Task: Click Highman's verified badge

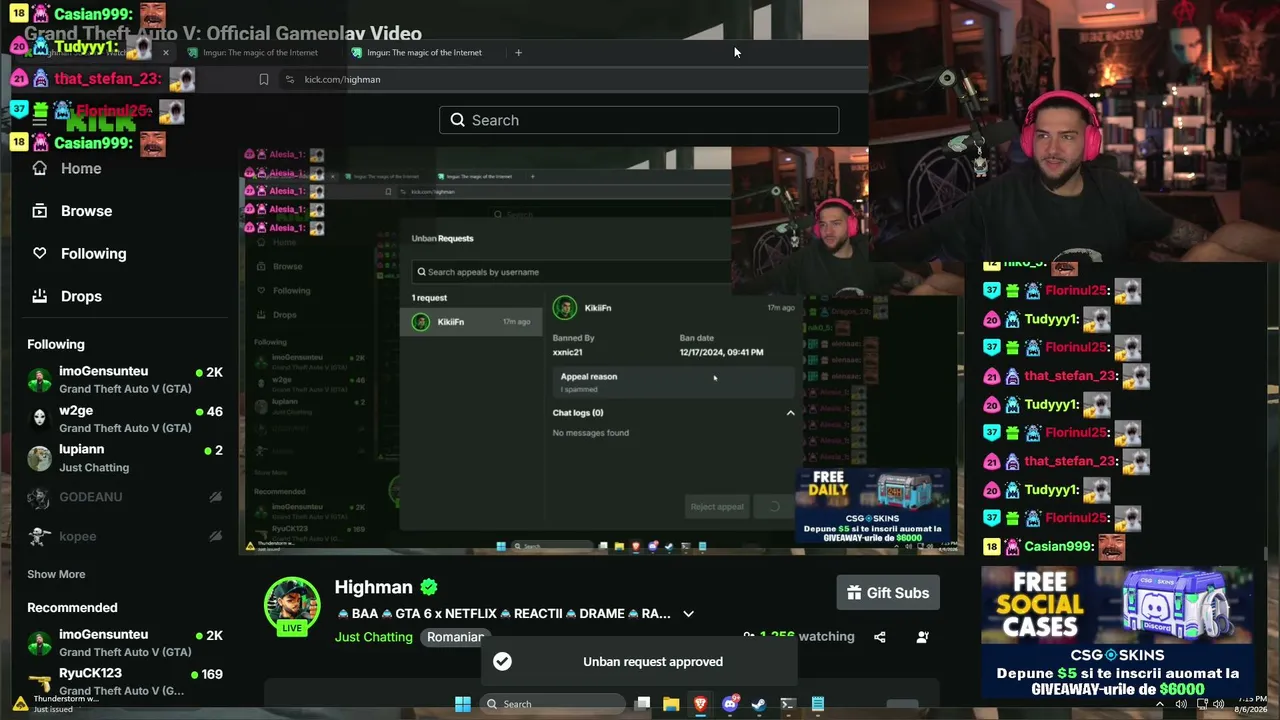Action: coord(429,587)
